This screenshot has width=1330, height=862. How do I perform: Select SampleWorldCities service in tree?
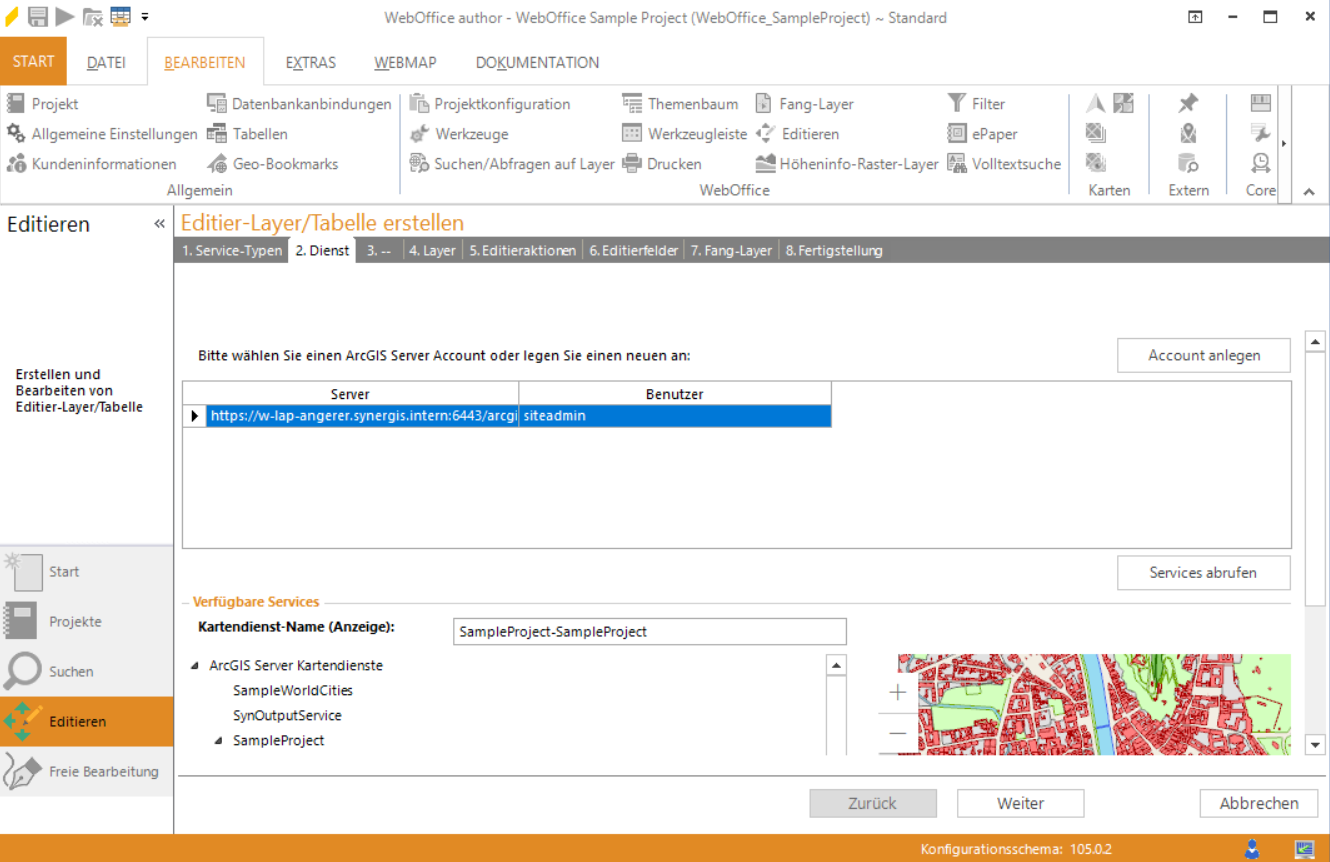(x=292, y=691)
